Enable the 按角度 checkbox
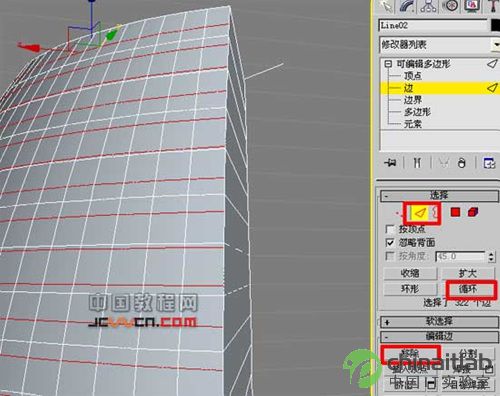The height and width of the screenshot is (396, 500). 389,256
